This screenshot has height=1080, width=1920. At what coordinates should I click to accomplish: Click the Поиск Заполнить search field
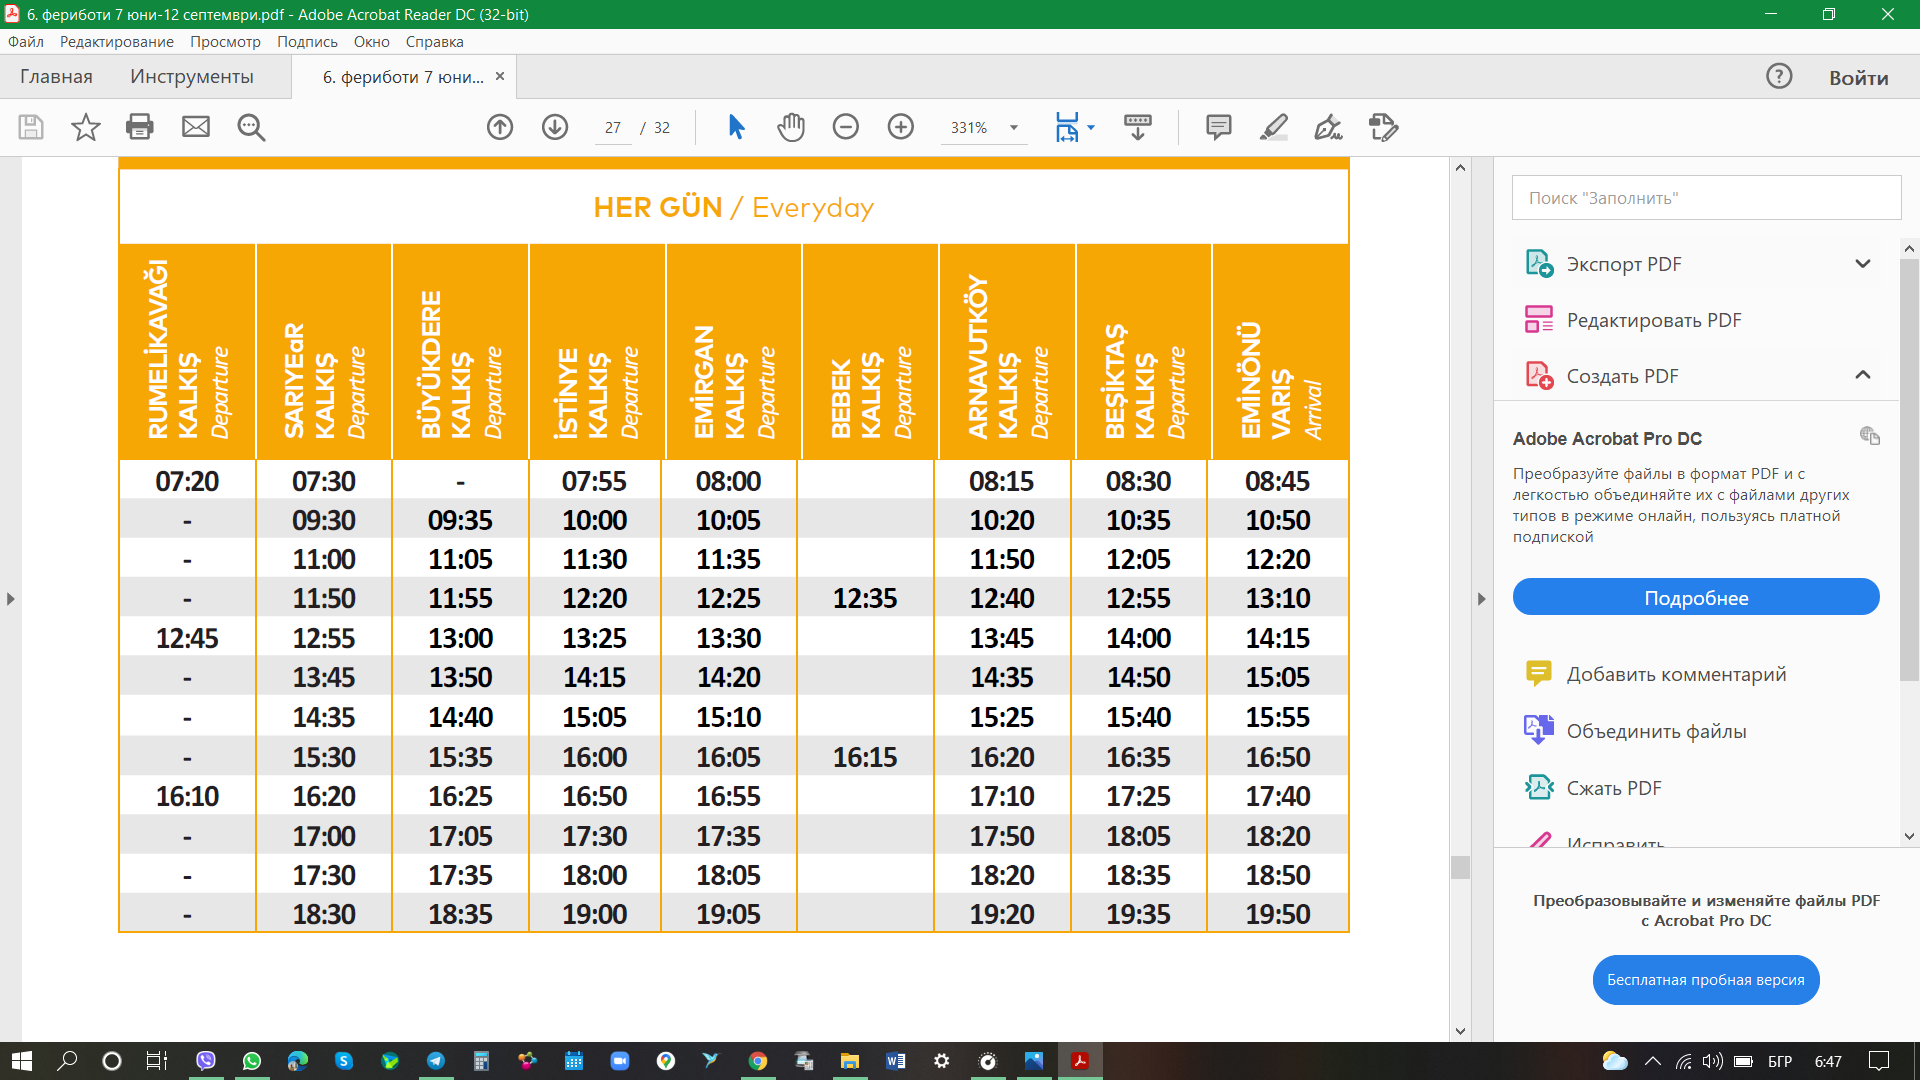1706,198
